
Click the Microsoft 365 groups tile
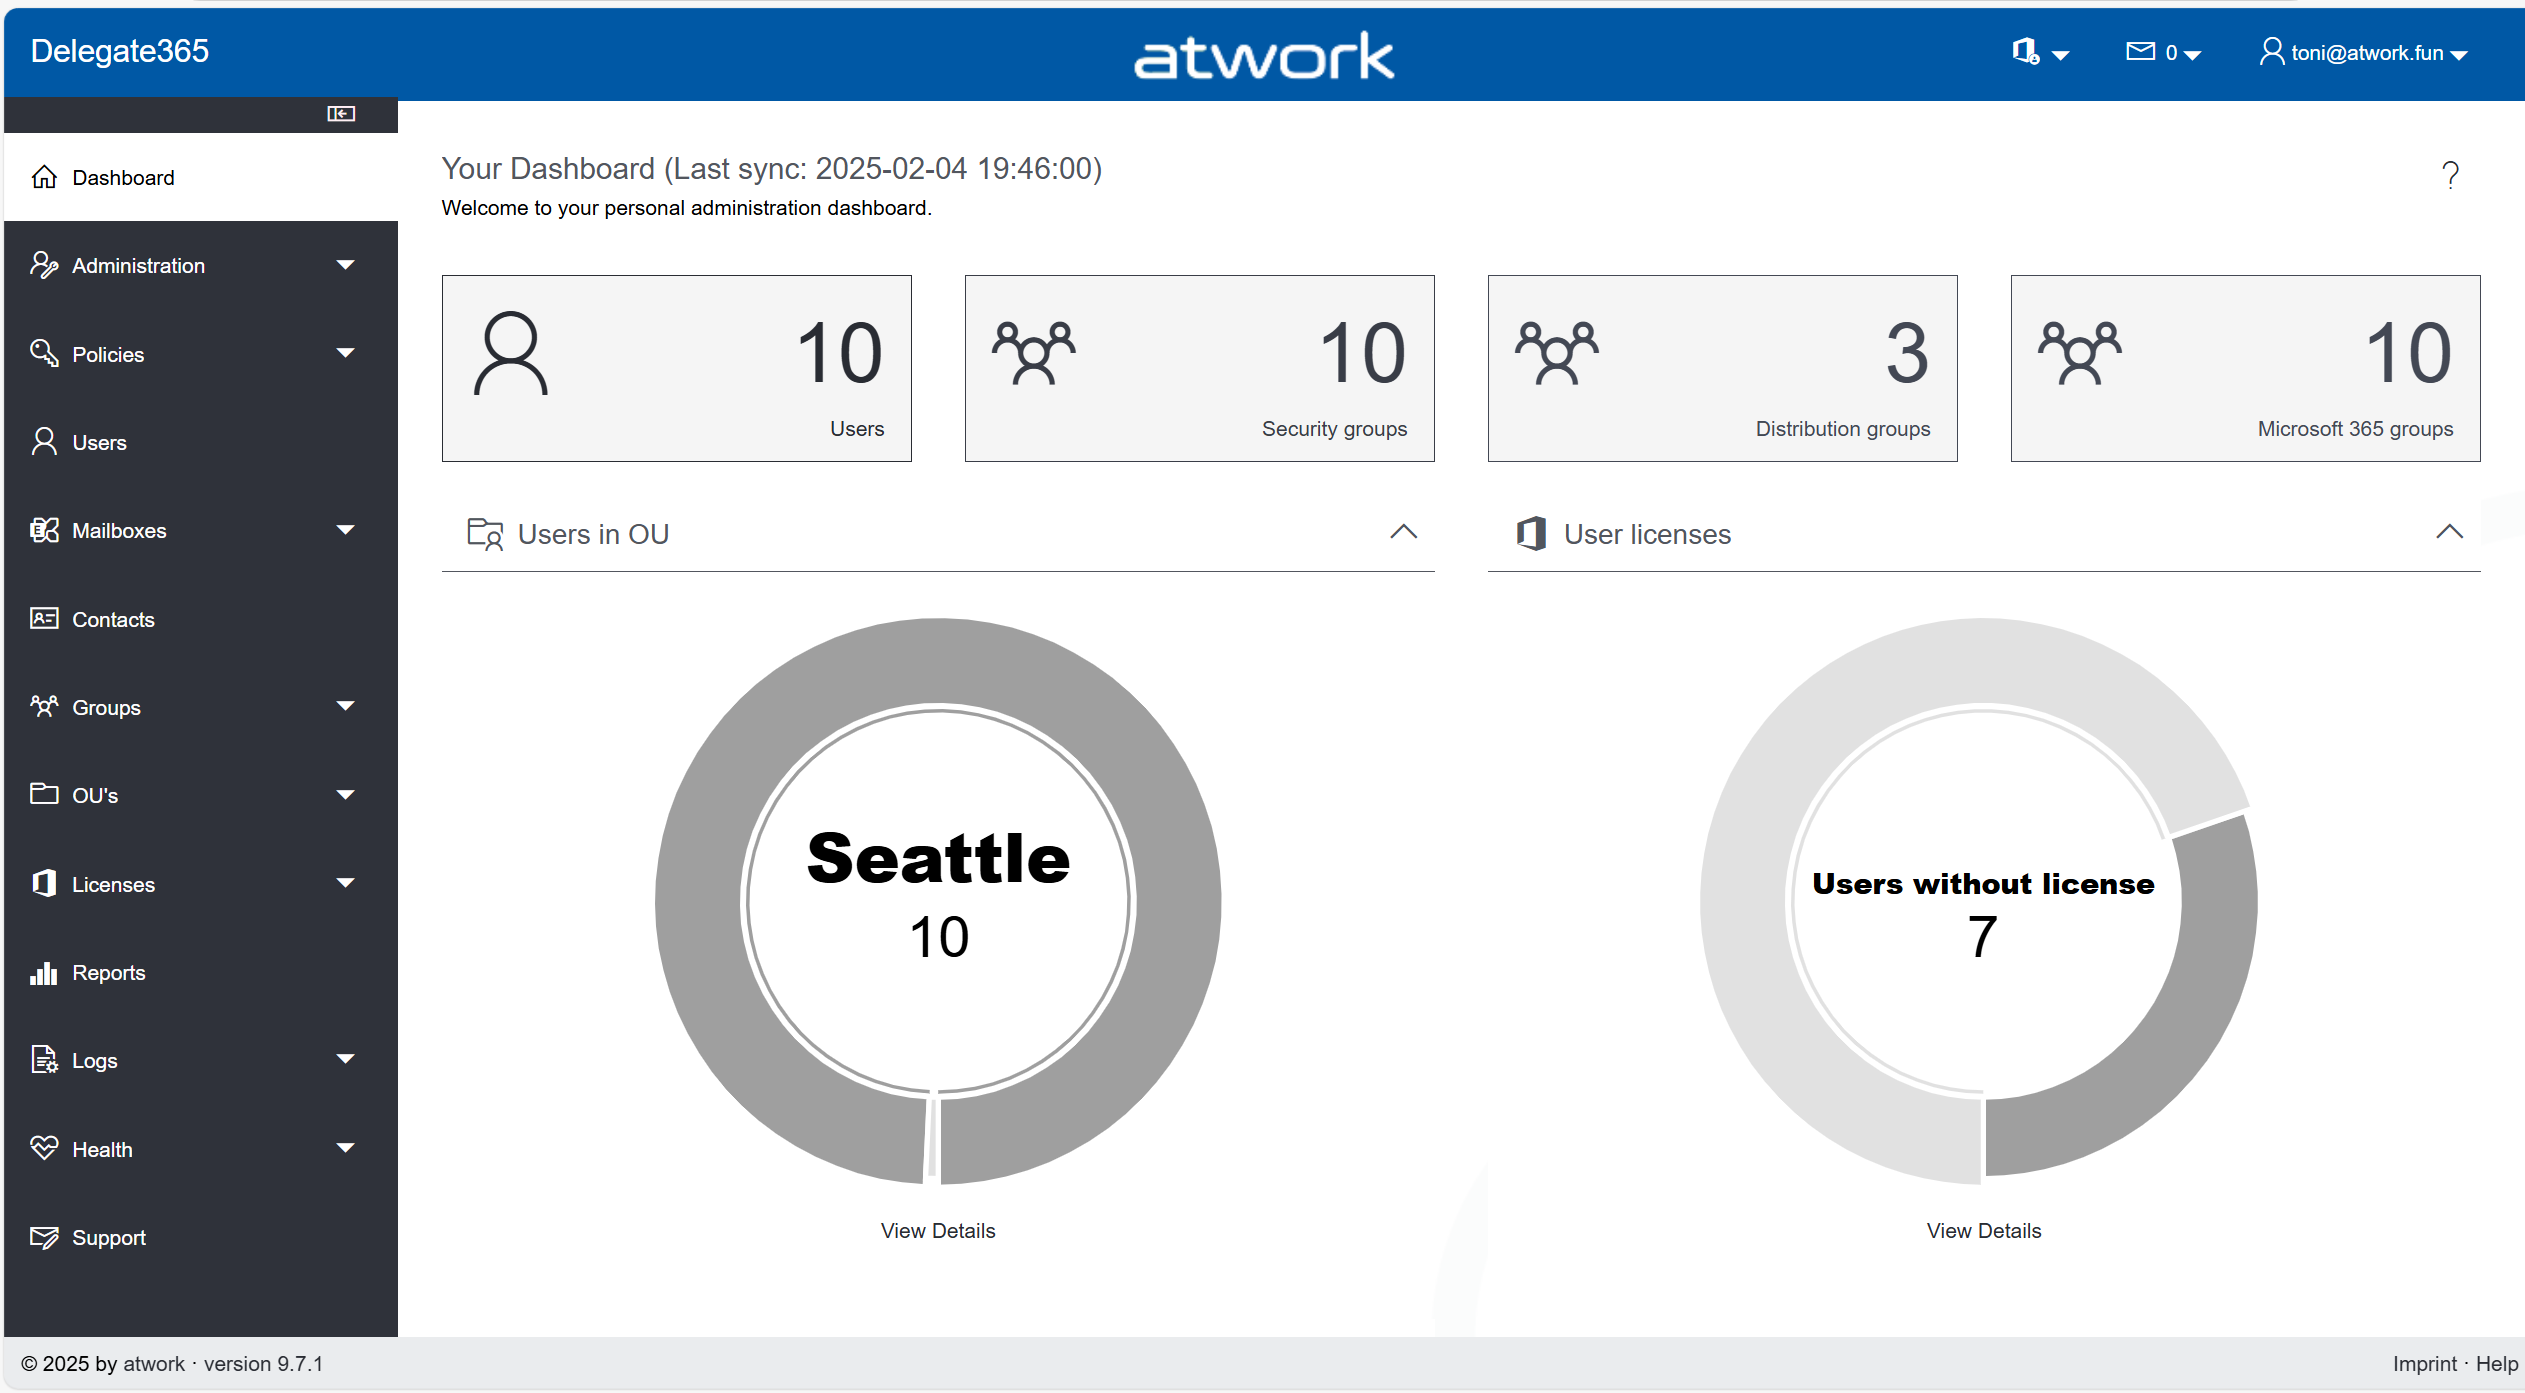[x=2244, y=368]
